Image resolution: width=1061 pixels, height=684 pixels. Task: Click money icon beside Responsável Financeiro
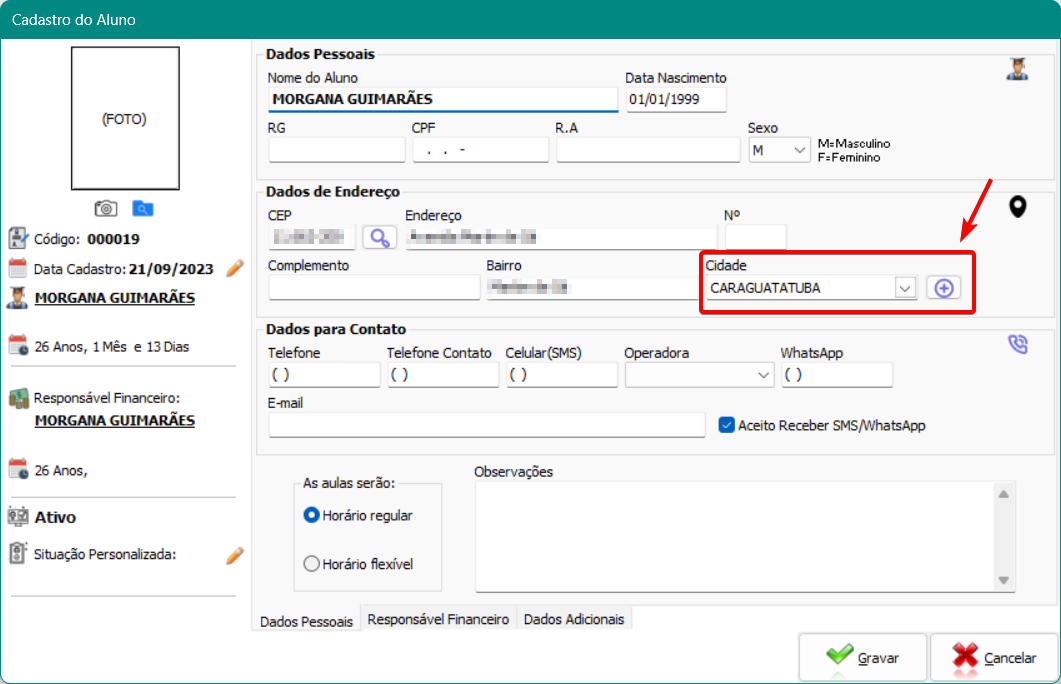(x=18, y=398)
